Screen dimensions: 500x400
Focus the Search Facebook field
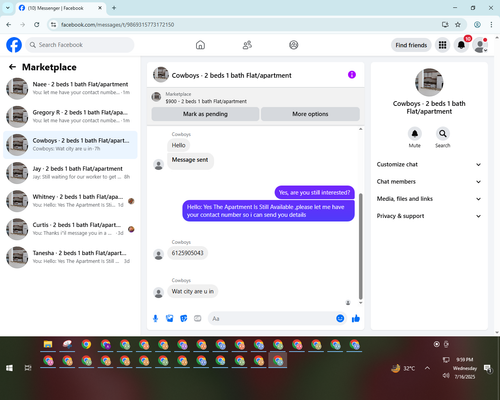(x=80, y=45)
